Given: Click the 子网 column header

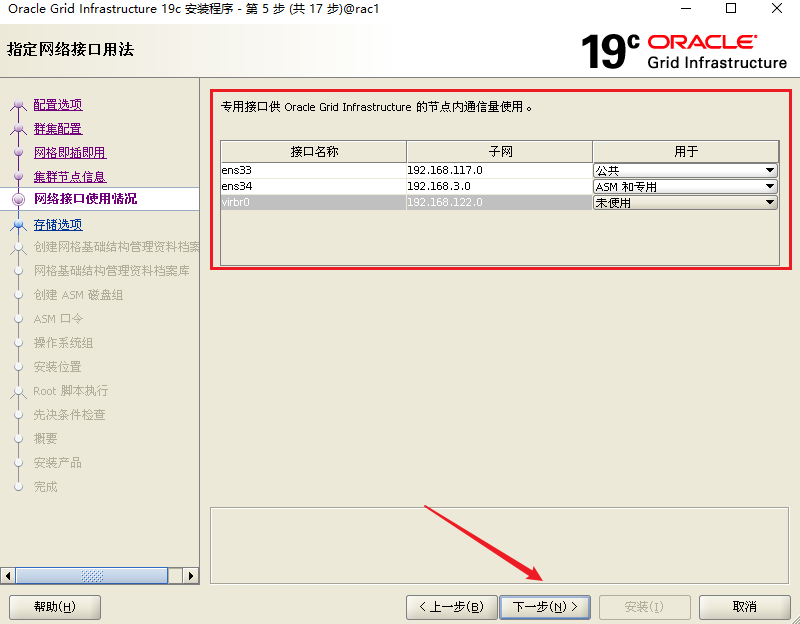Looking at the screenshot, I should (x=499, y=152).
